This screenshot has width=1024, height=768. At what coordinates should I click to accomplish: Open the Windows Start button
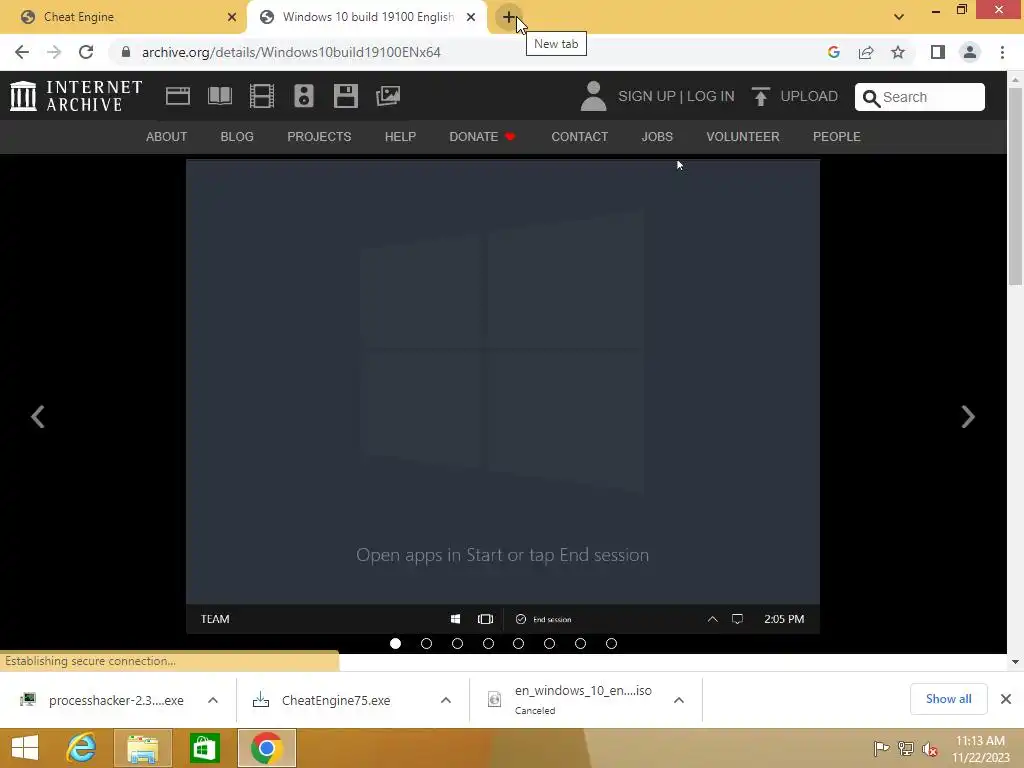[25, 748]
